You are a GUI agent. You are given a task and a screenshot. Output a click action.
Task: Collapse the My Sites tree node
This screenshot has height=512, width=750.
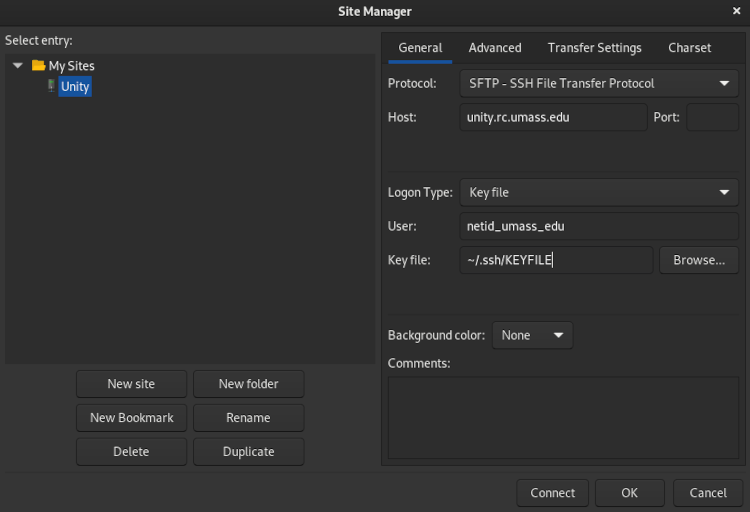[x=18, y=66]
